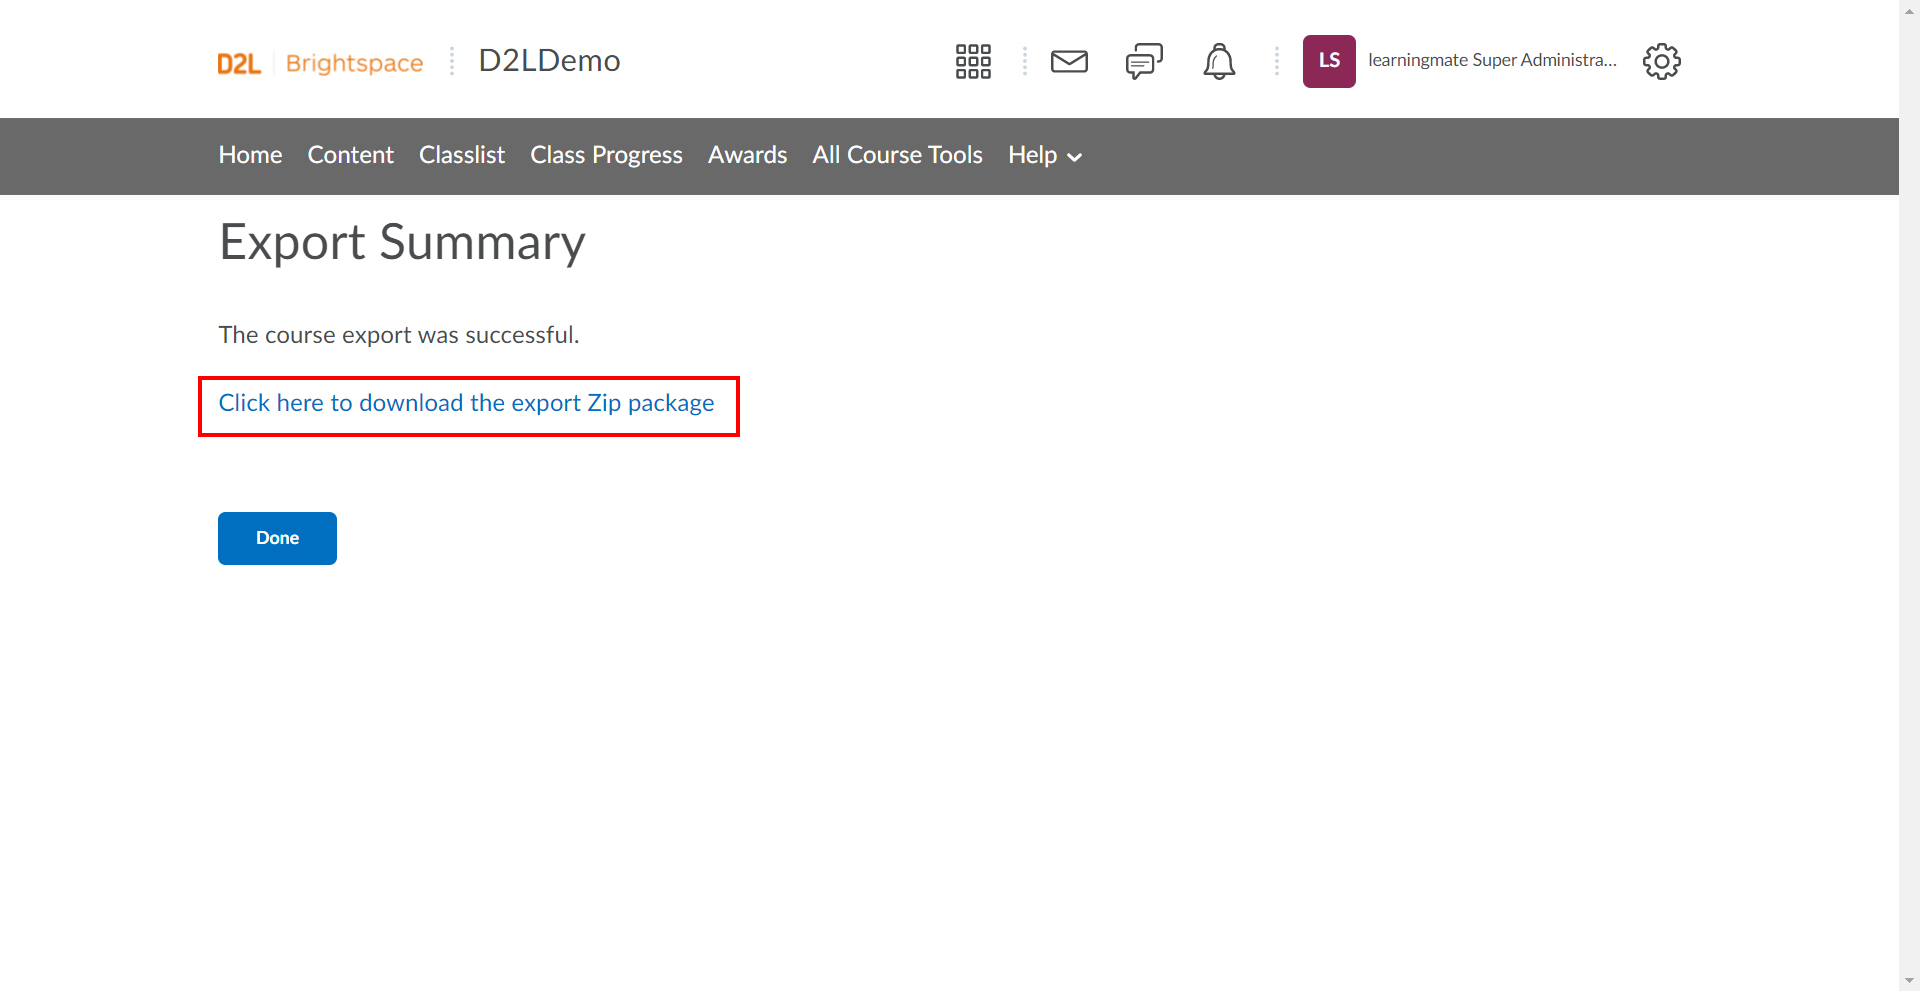This screenshot has height=991, width=1920.
Task: Open Class Progress in navbar
Action: coord(606,155)
